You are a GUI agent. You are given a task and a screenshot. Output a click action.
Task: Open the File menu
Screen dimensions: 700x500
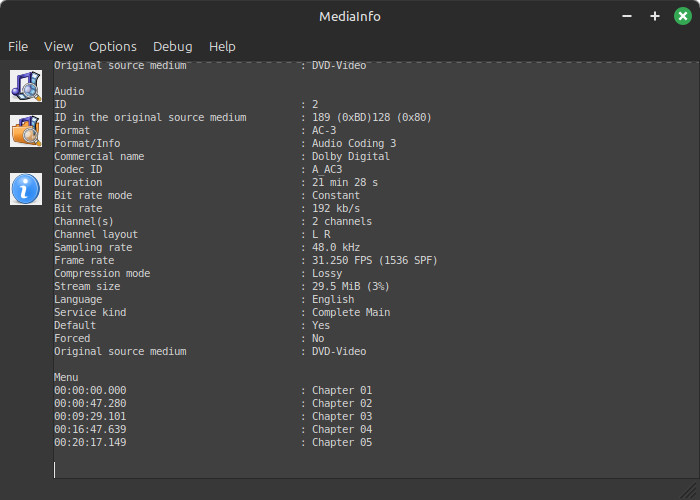click(18, 46)
